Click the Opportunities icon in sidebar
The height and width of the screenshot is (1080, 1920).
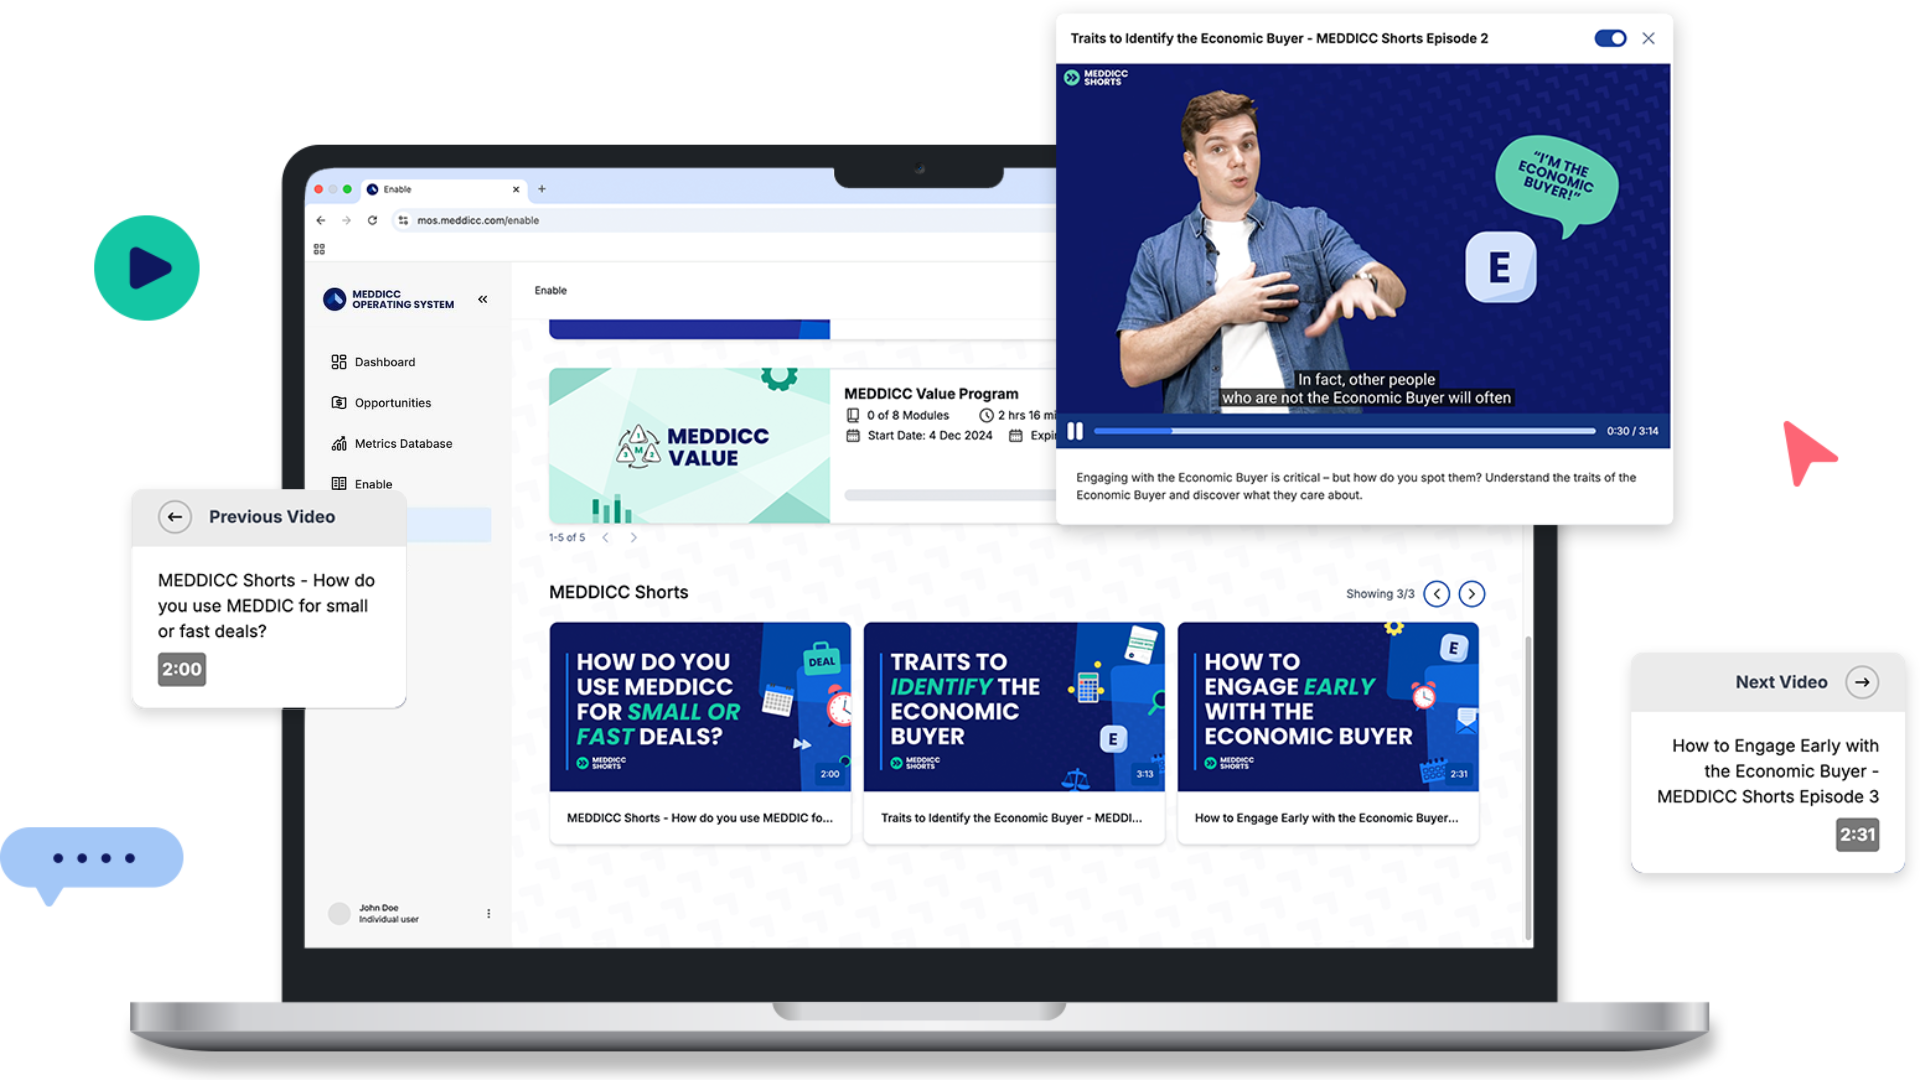pos(339,402)
